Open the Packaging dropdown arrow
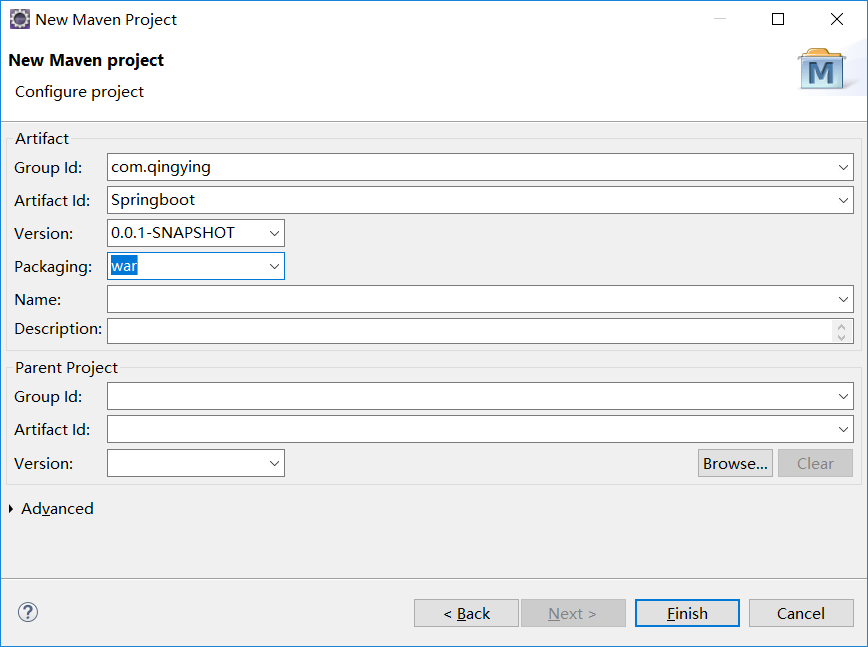 click(x=274, y=266)
